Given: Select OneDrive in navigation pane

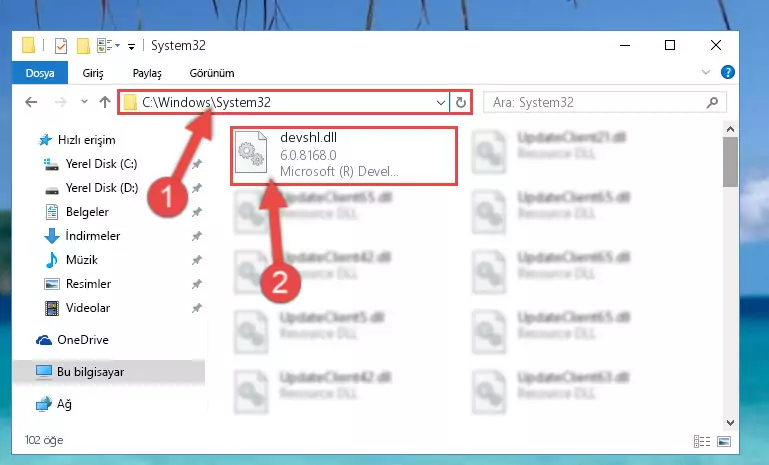Looking at the screenshot, I should point(72,339).
